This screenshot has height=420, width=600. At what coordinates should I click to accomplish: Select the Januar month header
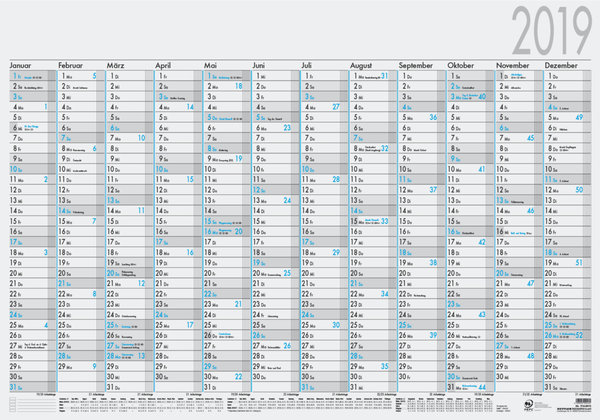coord(24,65)
